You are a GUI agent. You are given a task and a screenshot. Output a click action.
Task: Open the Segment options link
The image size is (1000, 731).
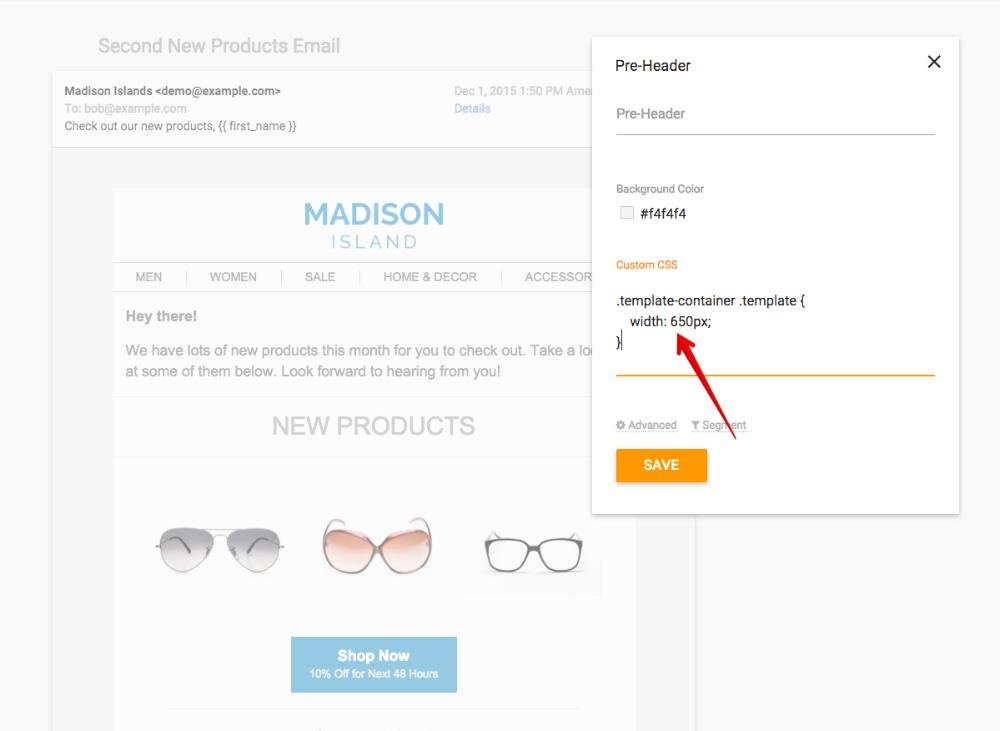(724, 425)
